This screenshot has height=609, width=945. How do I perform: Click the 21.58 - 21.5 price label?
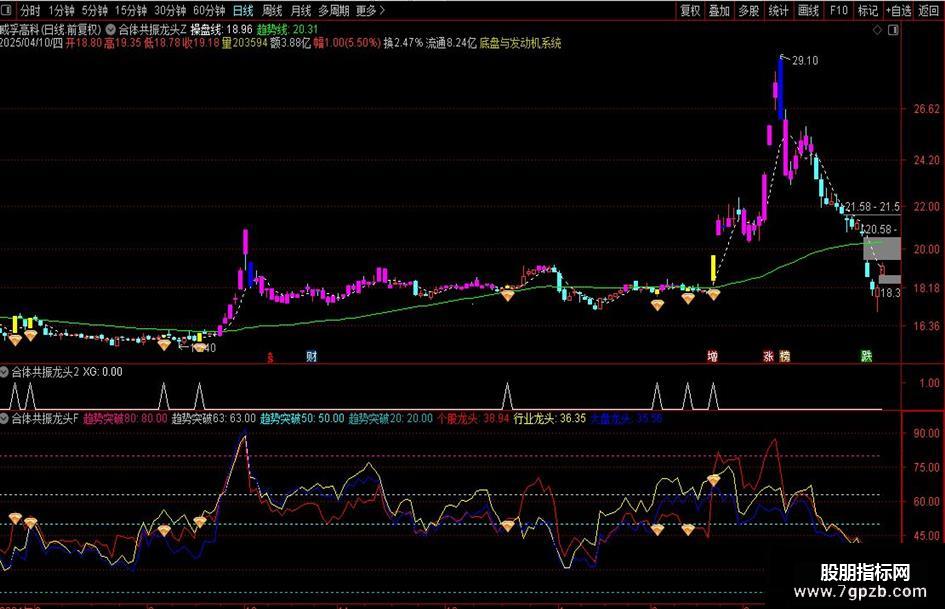coord(872,207)
